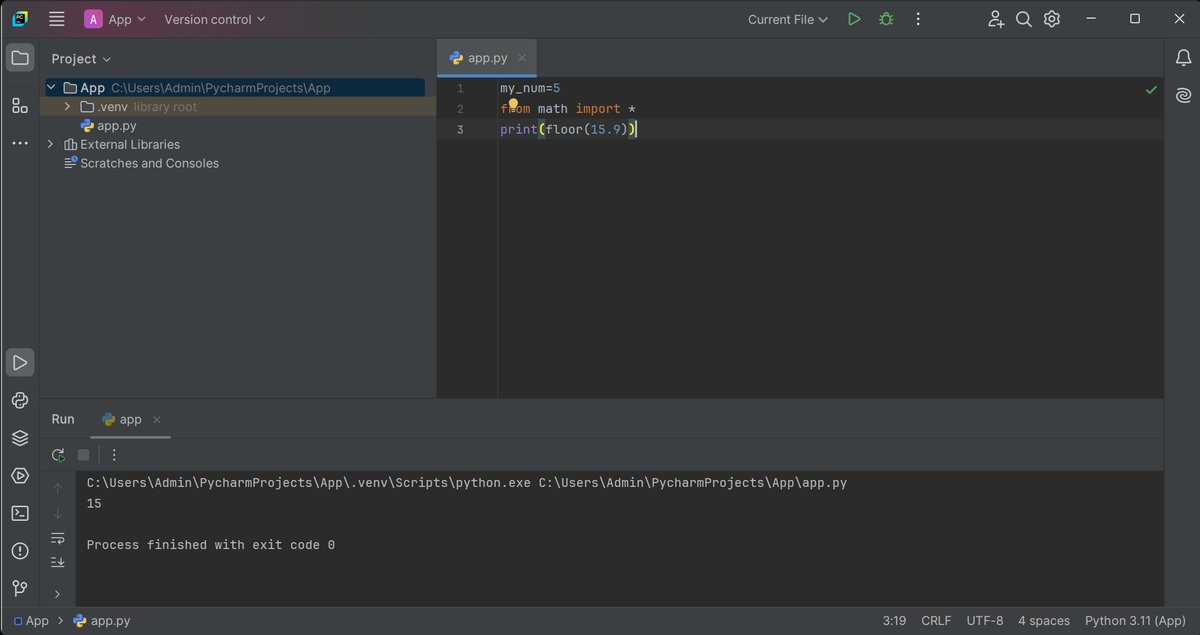Open Python 3.11 (App) interpreter selector
This screenshot has height=635, width=1200.
[1134, 621]
